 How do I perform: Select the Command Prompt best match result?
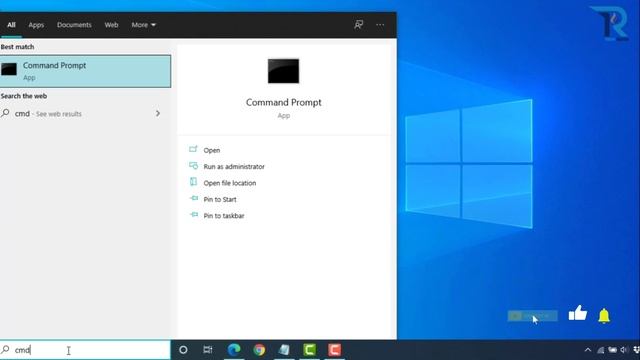click(85, 71)
